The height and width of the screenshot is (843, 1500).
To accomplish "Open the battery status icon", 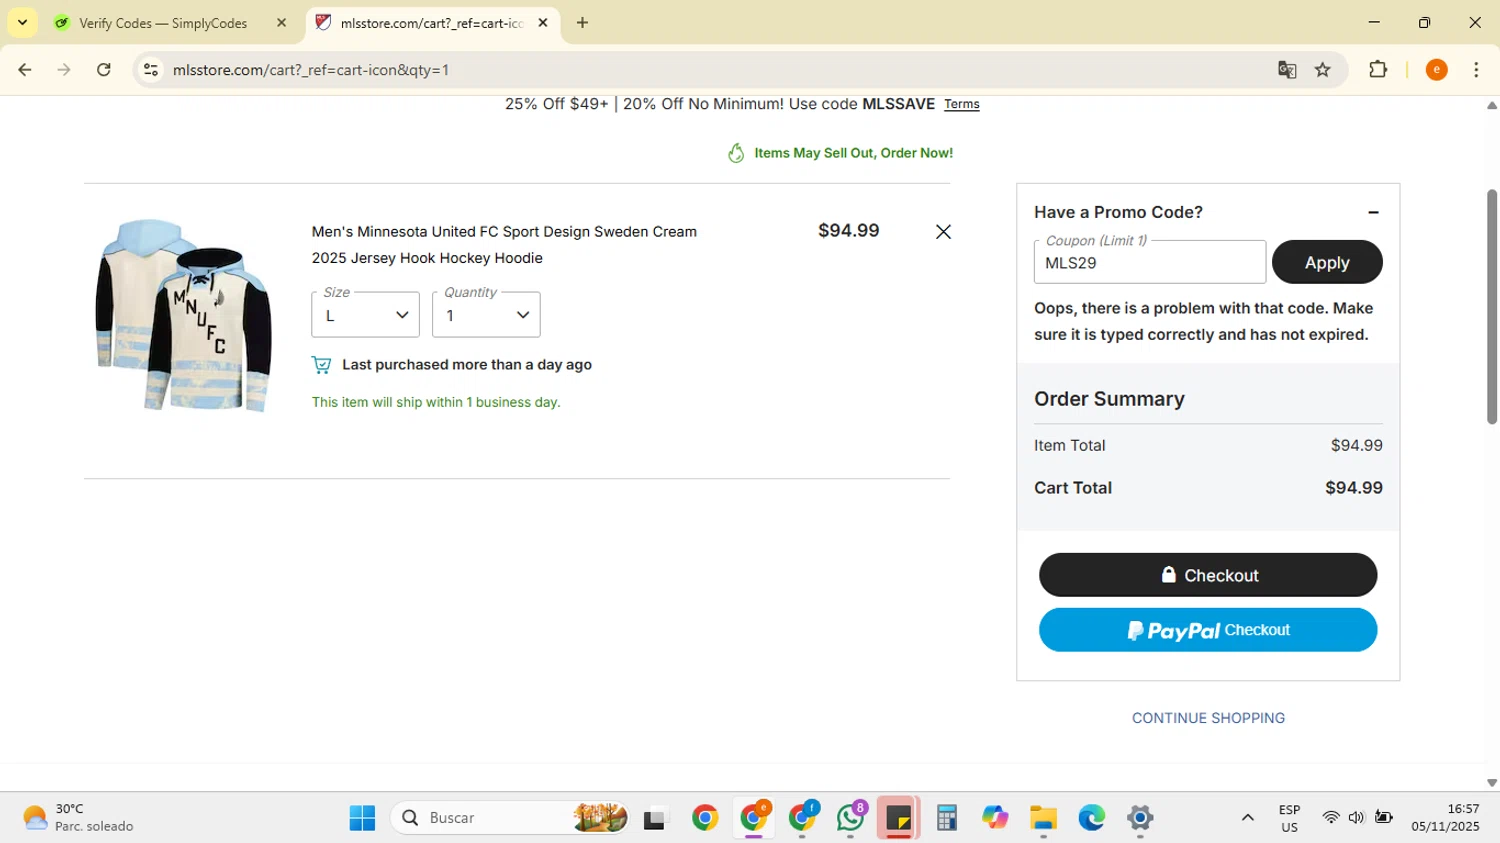I will (1384, 818).
